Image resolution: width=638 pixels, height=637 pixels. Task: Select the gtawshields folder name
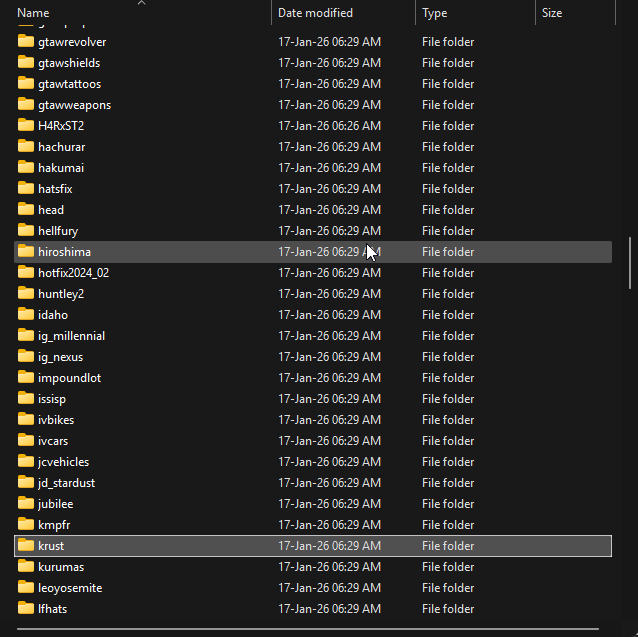click(x=69, y=63)
